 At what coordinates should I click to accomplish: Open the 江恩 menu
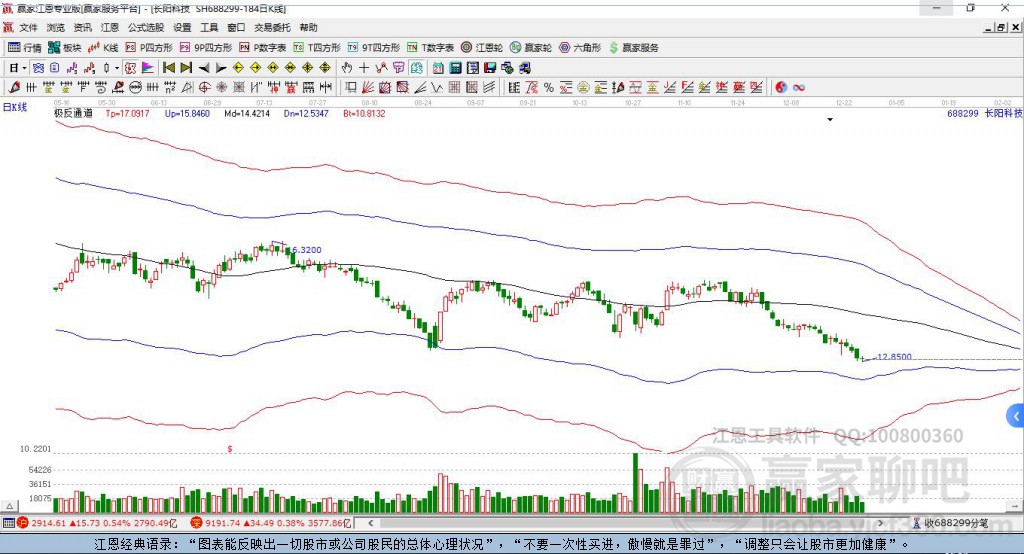pos(110,27)
